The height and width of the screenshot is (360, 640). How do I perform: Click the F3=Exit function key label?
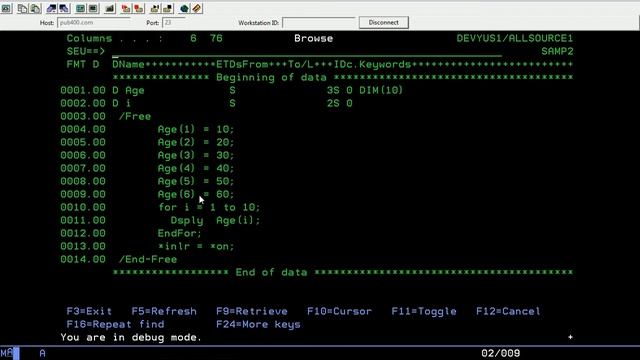(x=89, y=311)
